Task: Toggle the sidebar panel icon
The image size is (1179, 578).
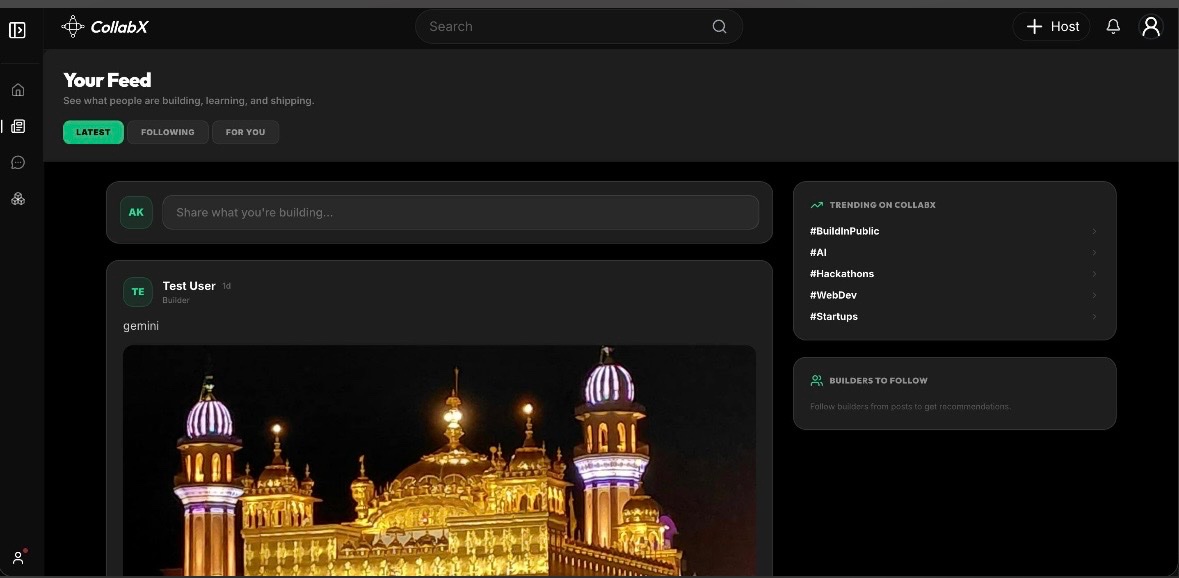Action: [17, 30]
